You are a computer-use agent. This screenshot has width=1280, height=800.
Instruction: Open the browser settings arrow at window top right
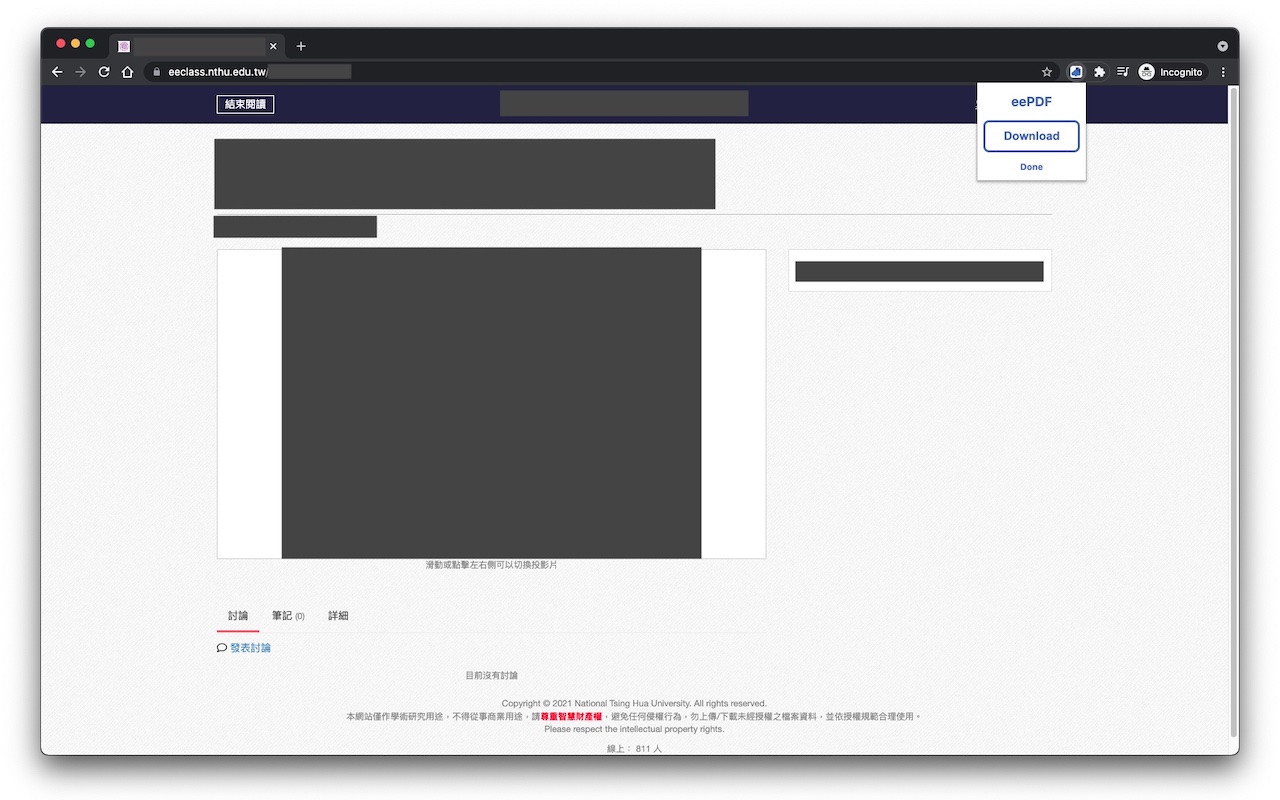point(1222,45)
